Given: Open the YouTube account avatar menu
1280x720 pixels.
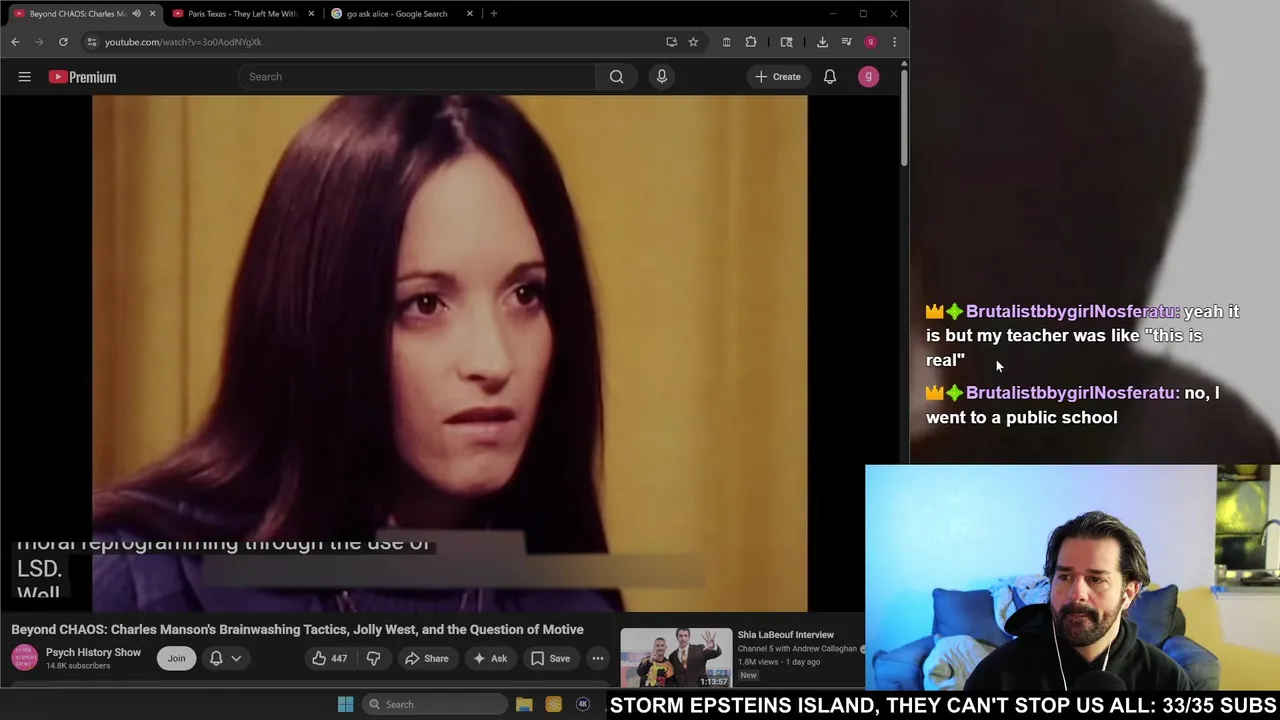Looking at the screenshot, I should click(x=868, y=77).
